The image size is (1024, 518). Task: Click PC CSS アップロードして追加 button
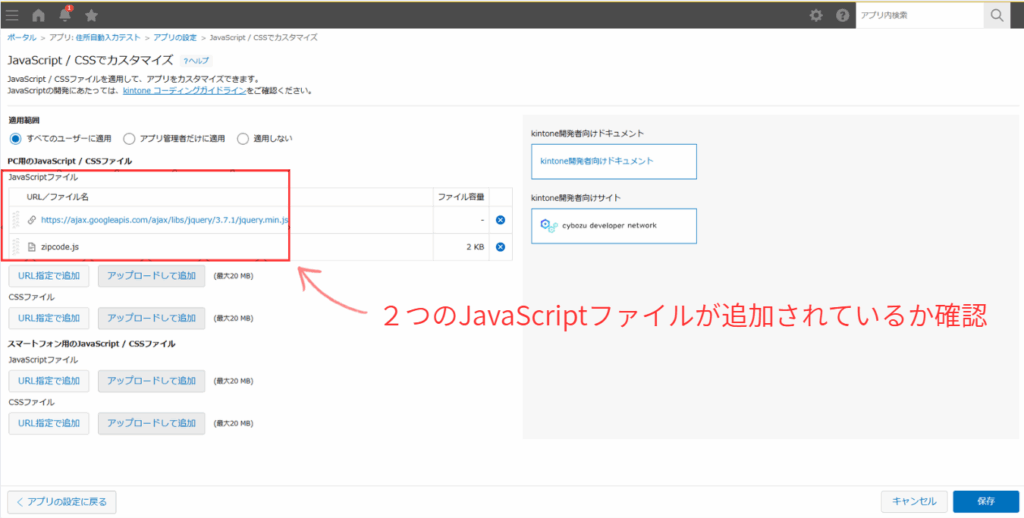click(152, 318)
